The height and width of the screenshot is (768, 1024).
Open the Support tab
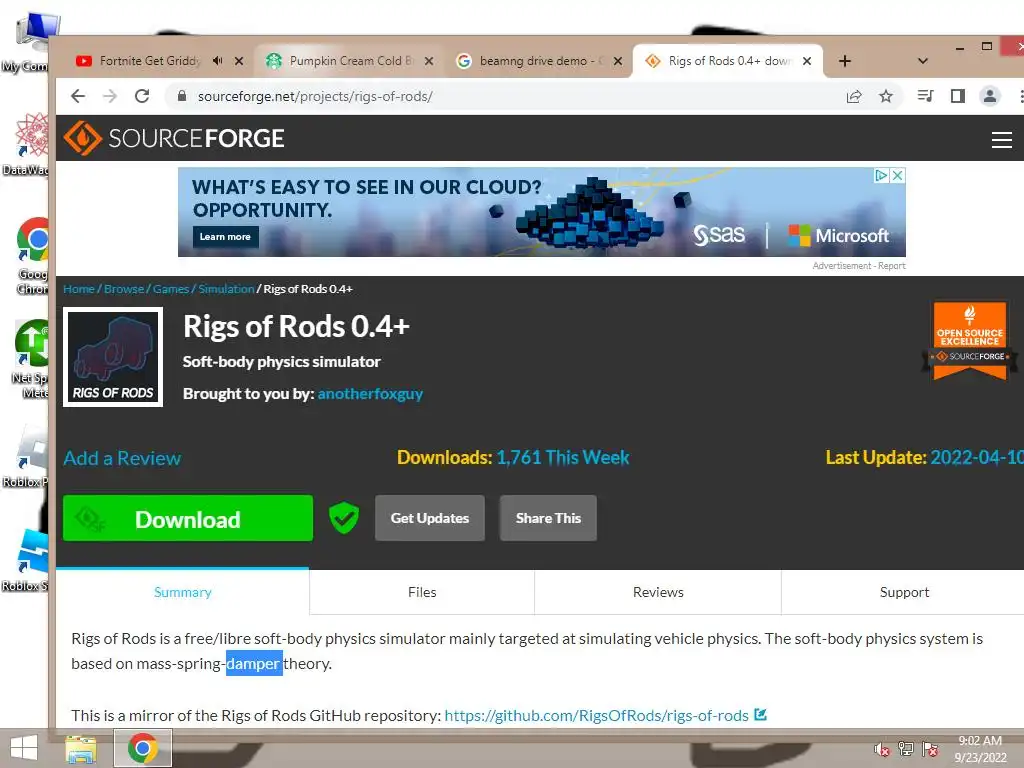[904, 592]
